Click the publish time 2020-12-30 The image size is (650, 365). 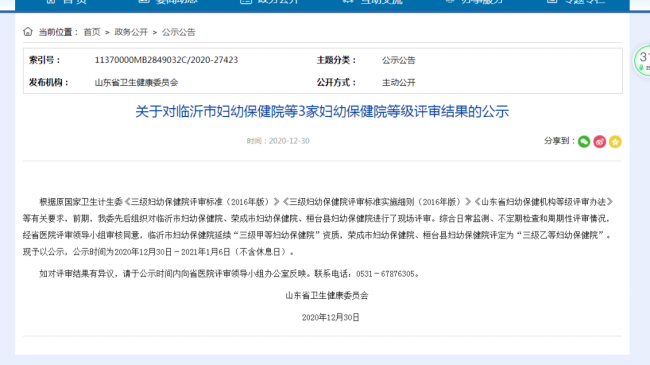[x=289, y=141]
